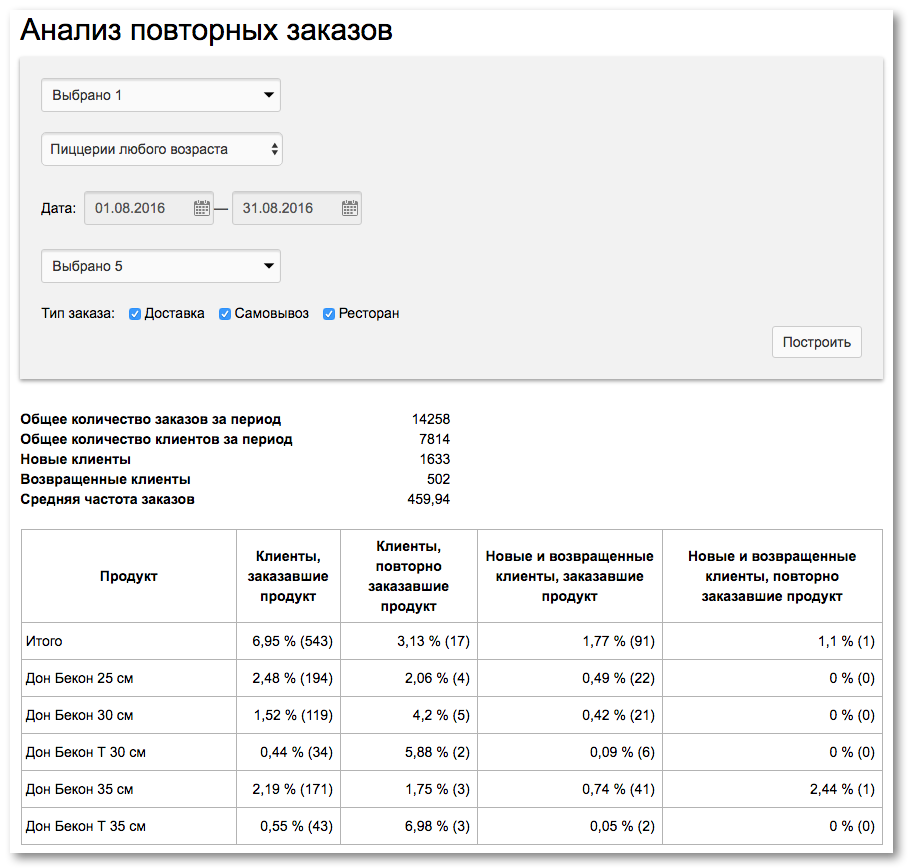Click the returned clients value 502
908x868 pixels.
pyautogui.click(x=438, y=479)
